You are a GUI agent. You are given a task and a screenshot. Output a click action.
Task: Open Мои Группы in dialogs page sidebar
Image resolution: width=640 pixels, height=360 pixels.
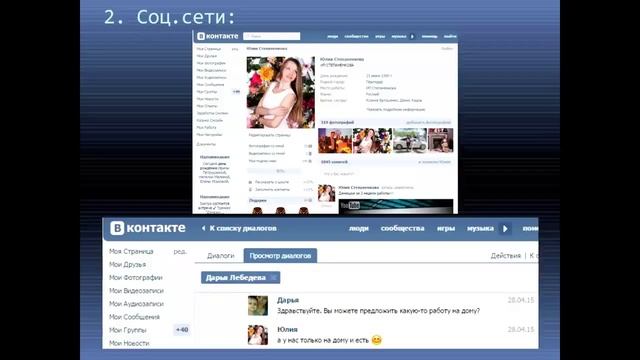127,330
